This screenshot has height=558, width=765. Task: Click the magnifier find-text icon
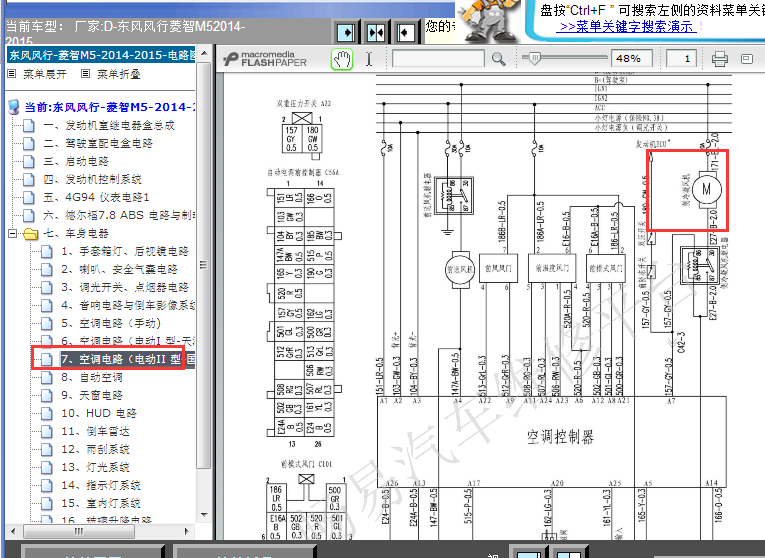pyautogui.click(x=499, y=59)
